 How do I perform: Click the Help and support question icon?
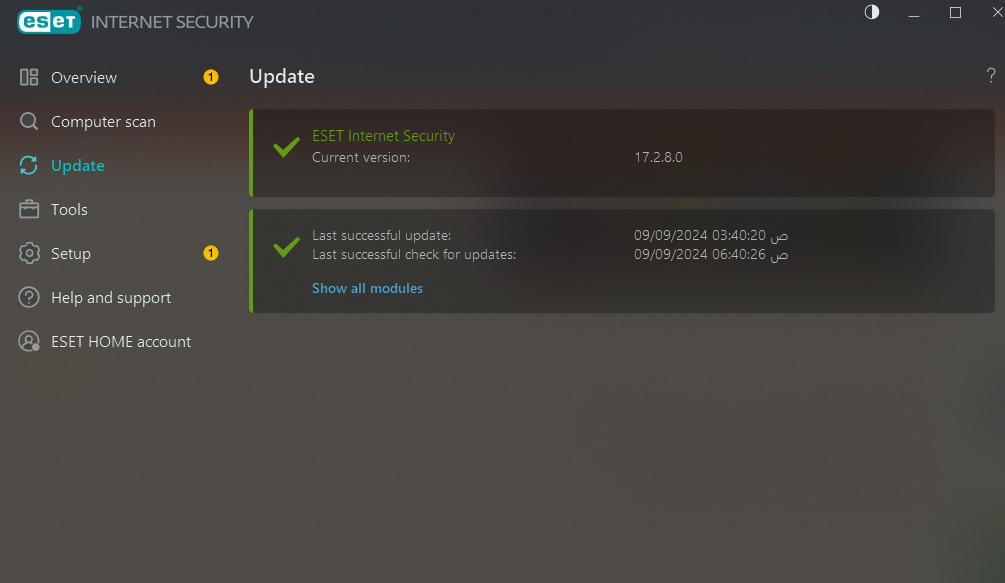point(29,297)
